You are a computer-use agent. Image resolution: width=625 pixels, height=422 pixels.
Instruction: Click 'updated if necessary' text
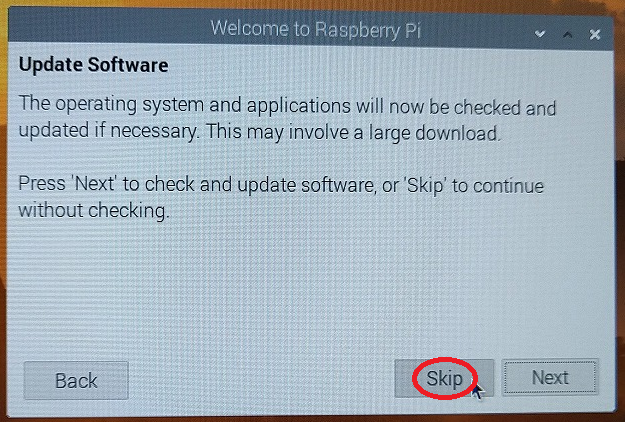click(108, 131)
